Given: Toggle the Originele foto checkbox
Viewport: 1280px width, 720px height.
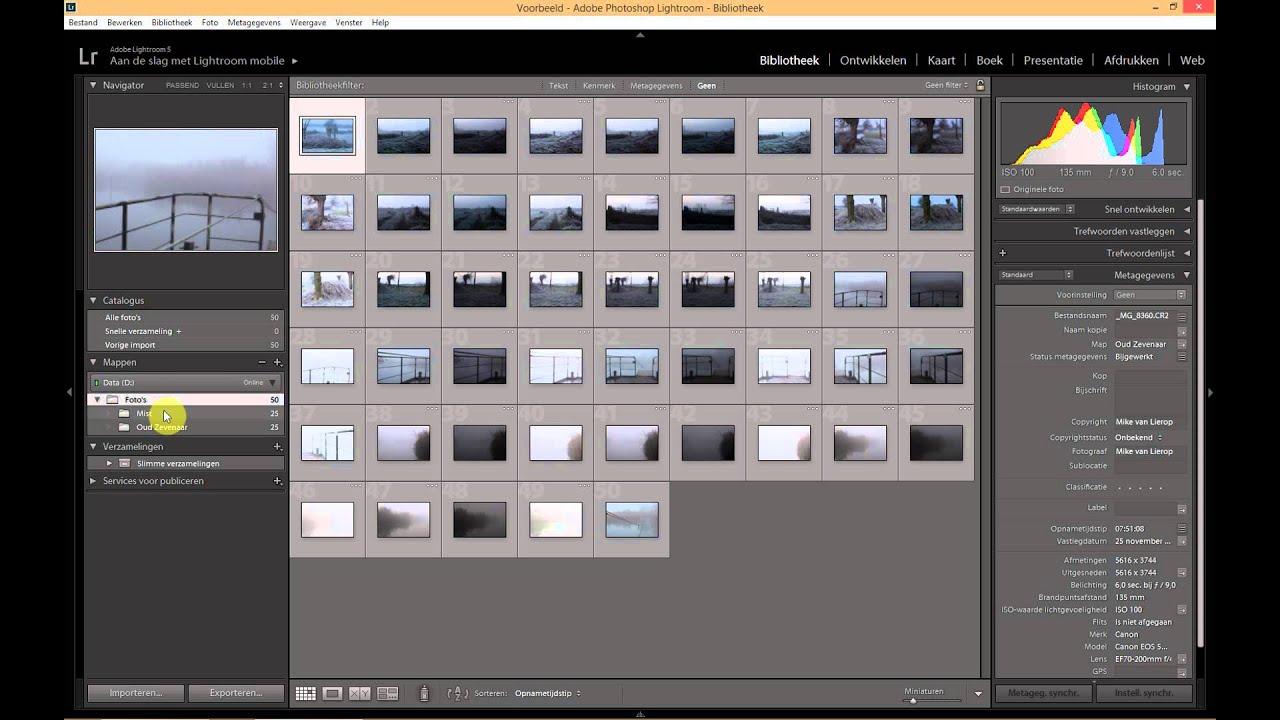Looking at the screenshot, I should pos(1005,189).
